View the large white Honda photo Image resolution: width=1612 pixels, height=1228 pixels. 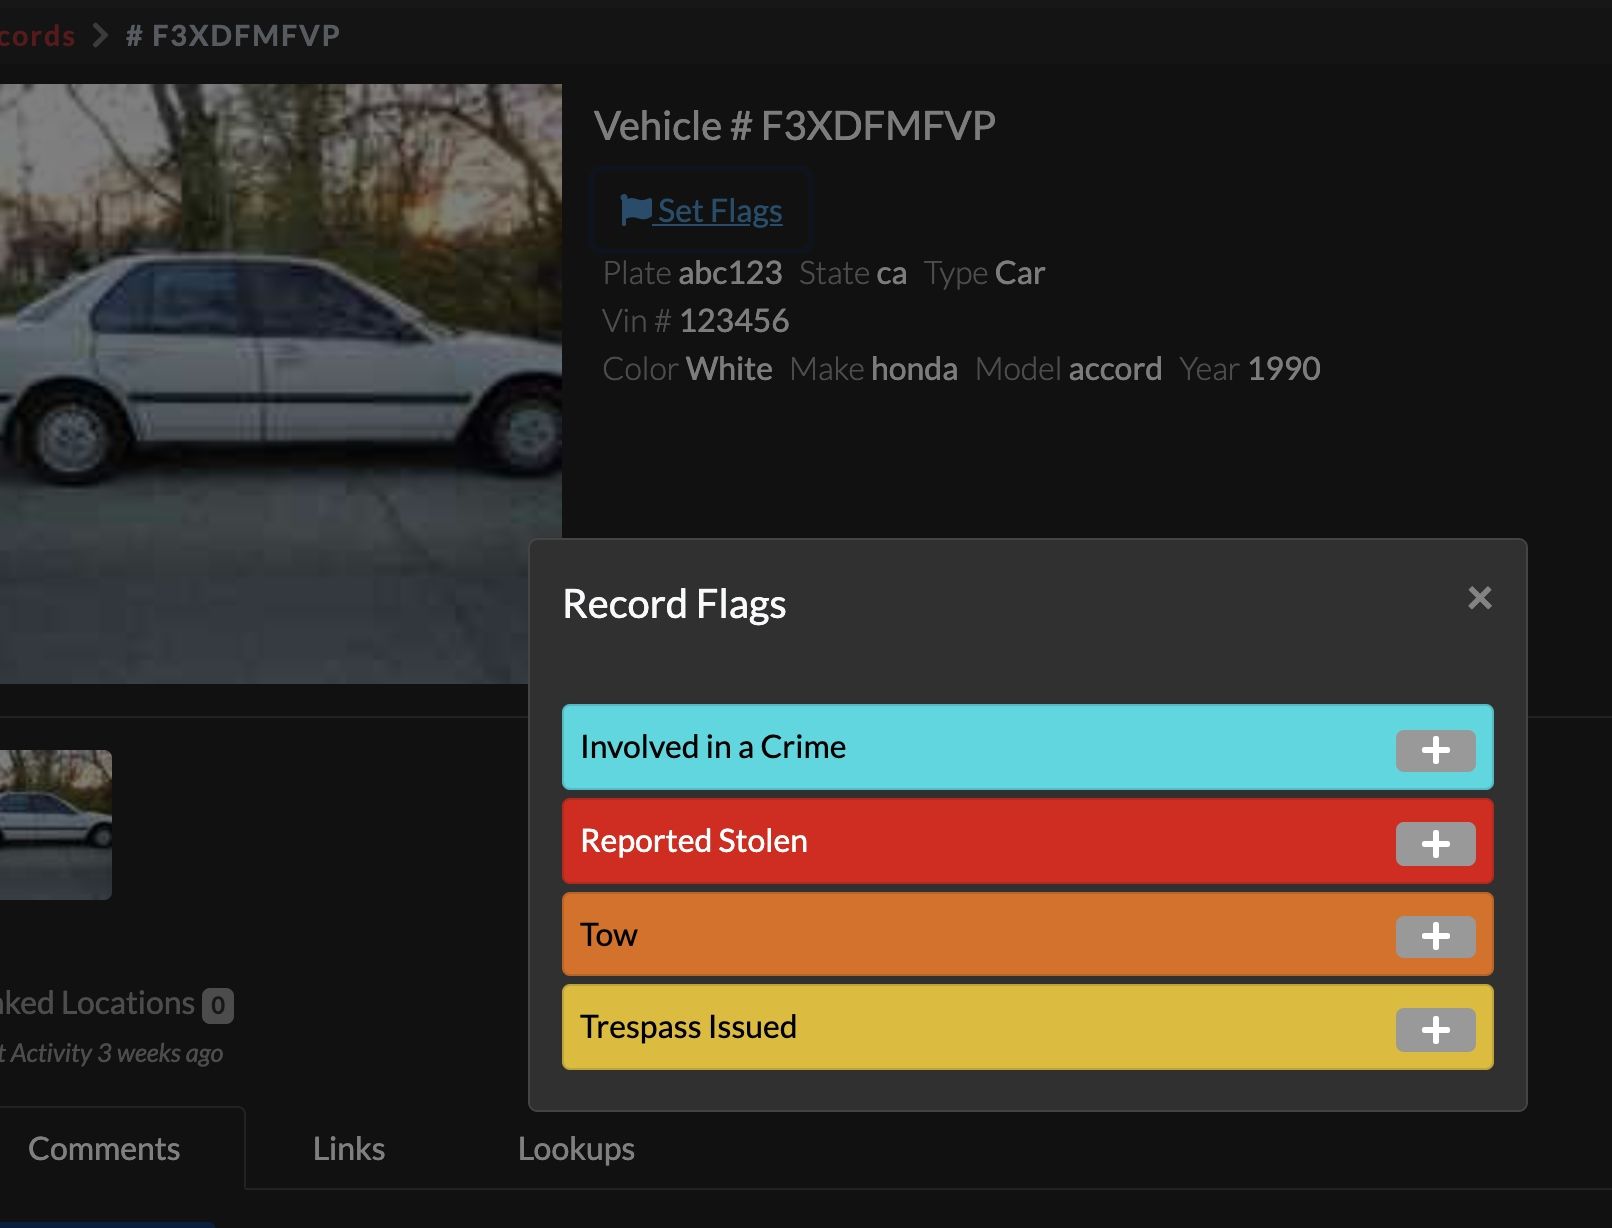(280, 382)
